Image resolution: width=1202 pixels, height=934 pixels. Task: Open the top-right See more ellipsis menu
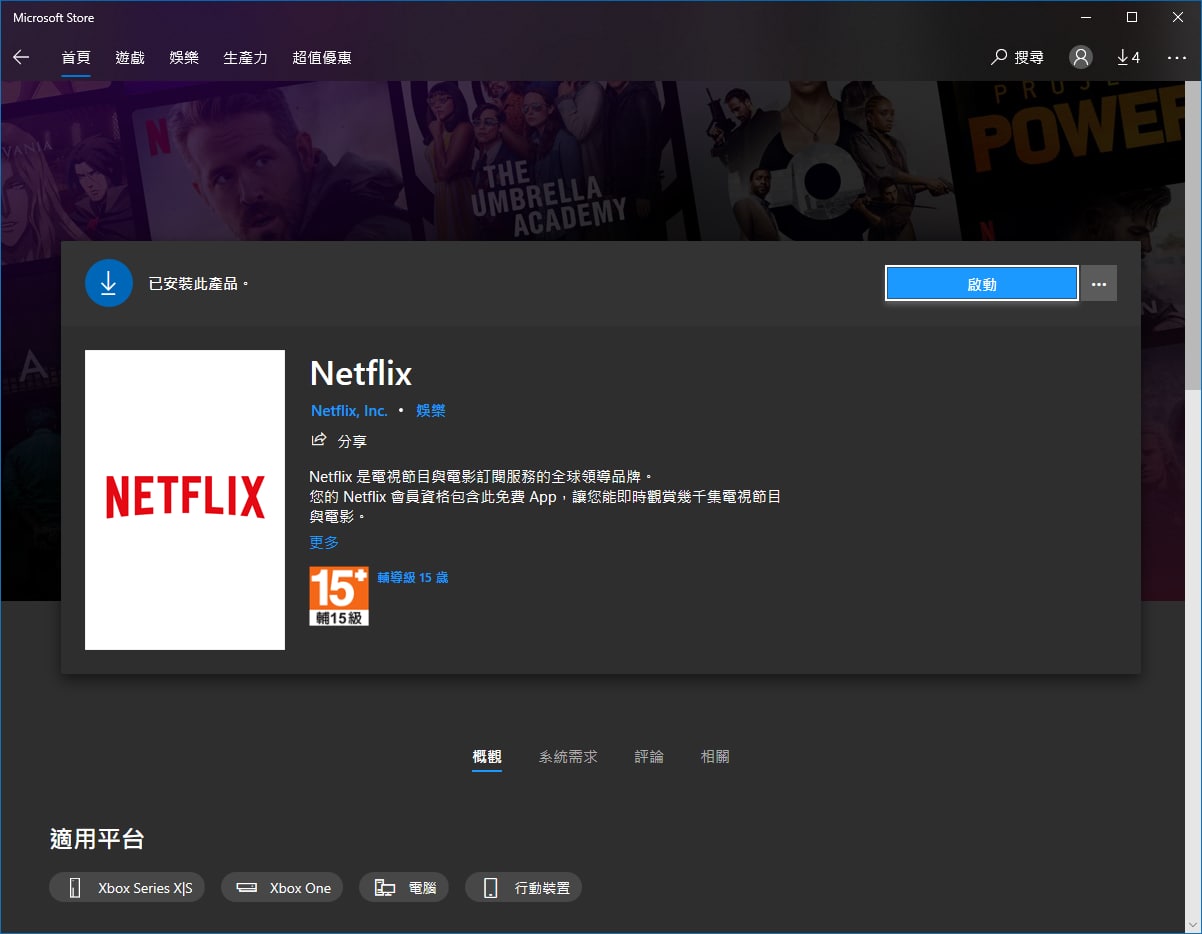(1176, 58)
